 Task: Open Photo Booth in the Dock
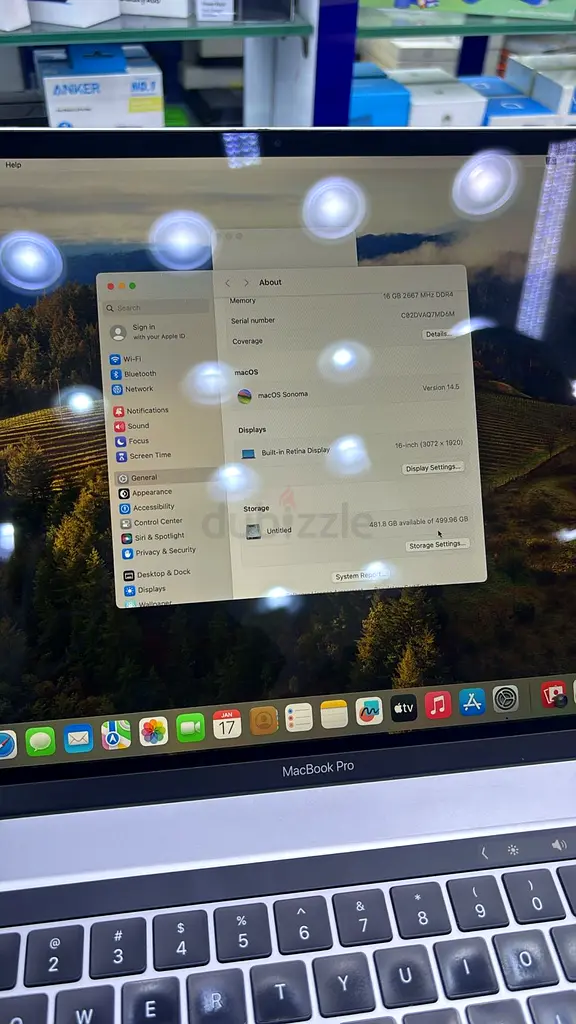tap(553, 694)
